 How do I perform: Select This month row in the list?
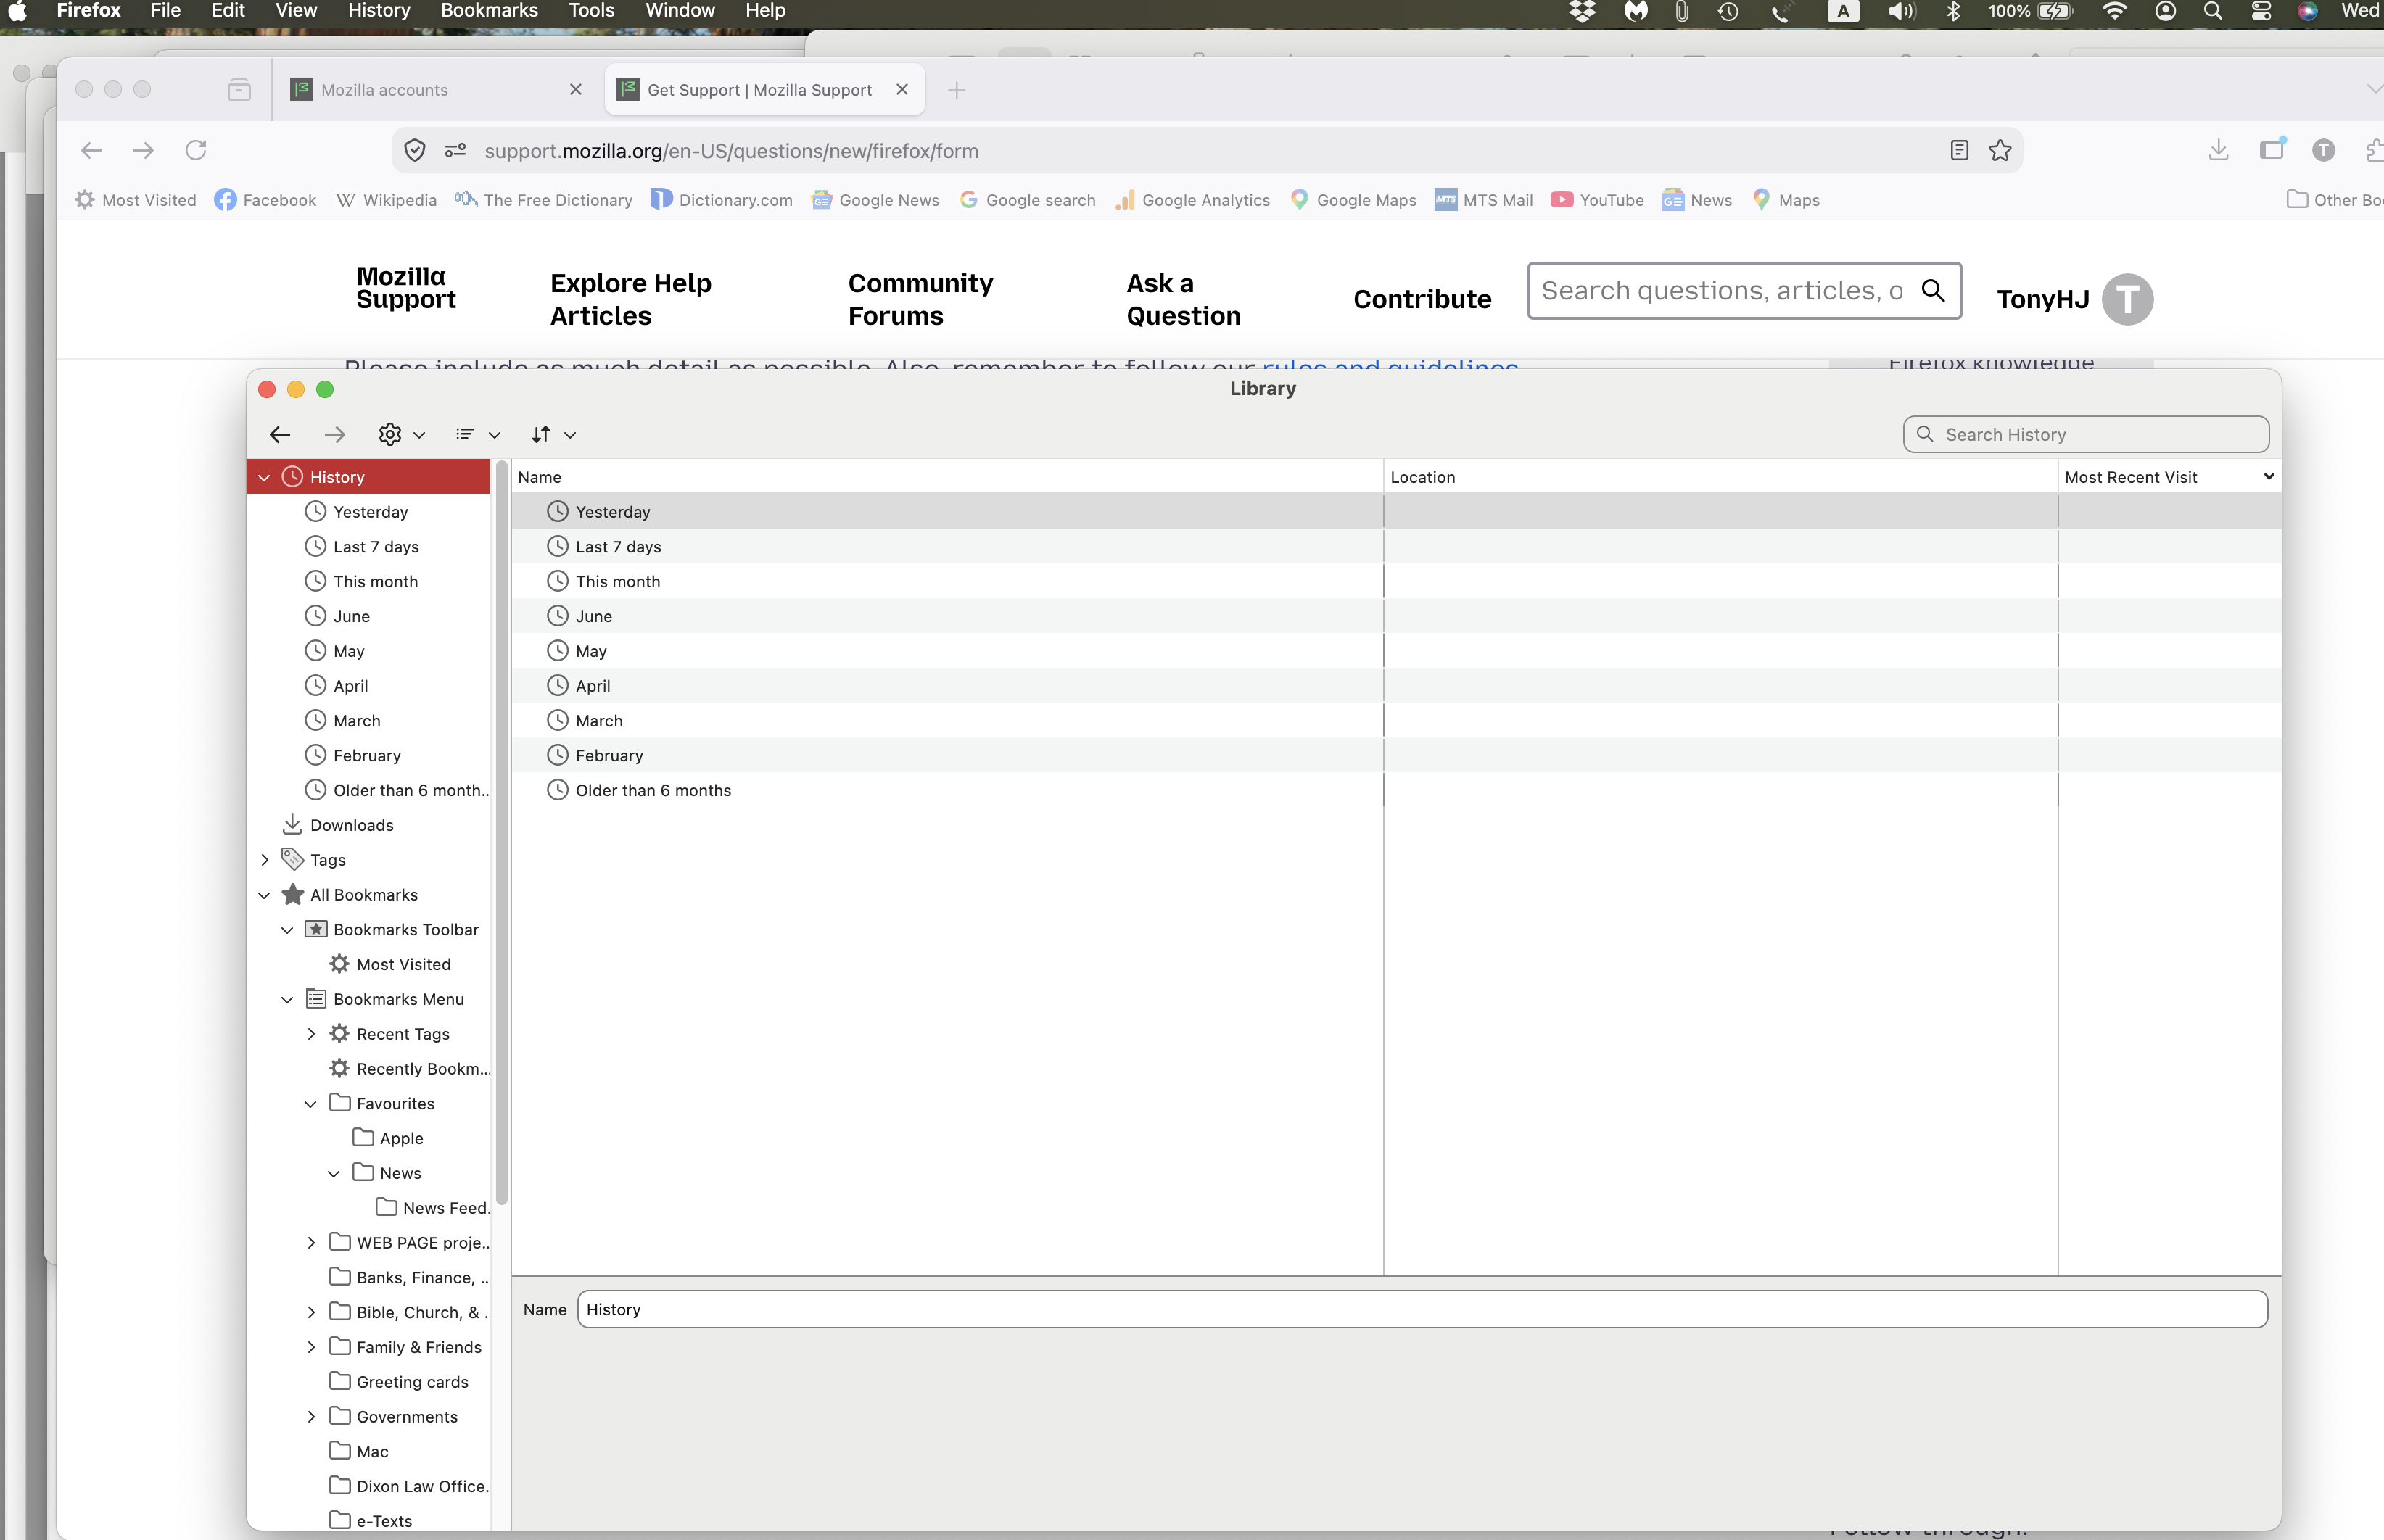pyautogui.click(x=1396, y=581)
